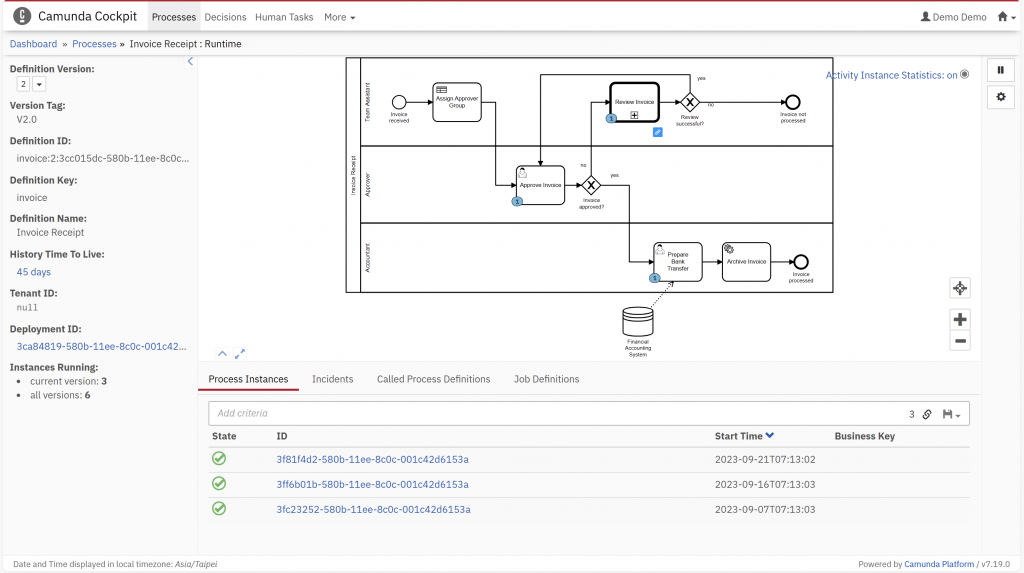1024x573 pixels.
Task: Open the Deployment ID link
Action: click(101, 346)
